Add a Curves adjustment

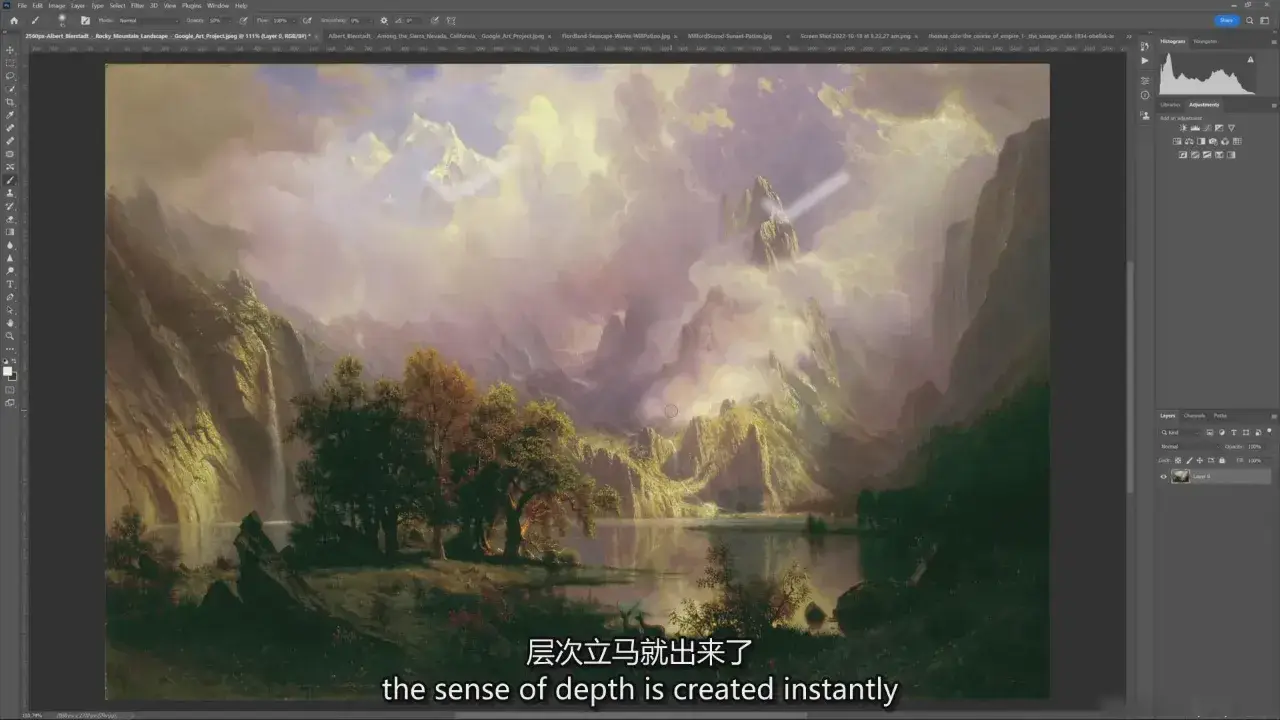pos(1207,128)
